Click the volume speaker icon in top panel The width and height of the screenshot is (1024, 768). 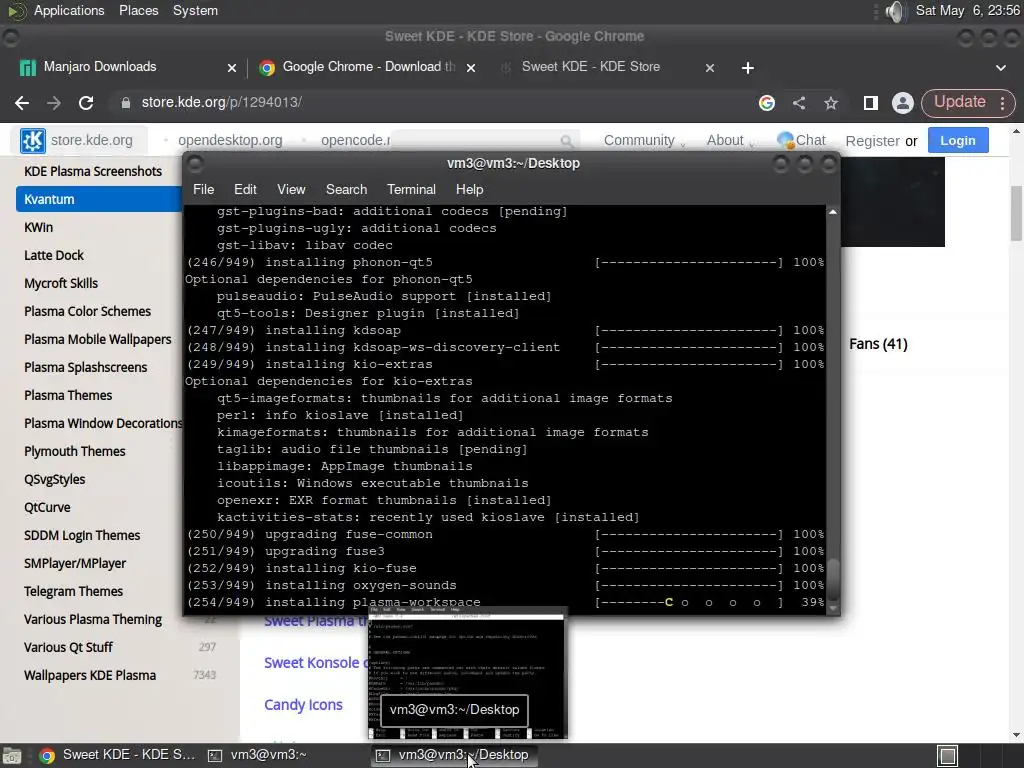[896, 11]
